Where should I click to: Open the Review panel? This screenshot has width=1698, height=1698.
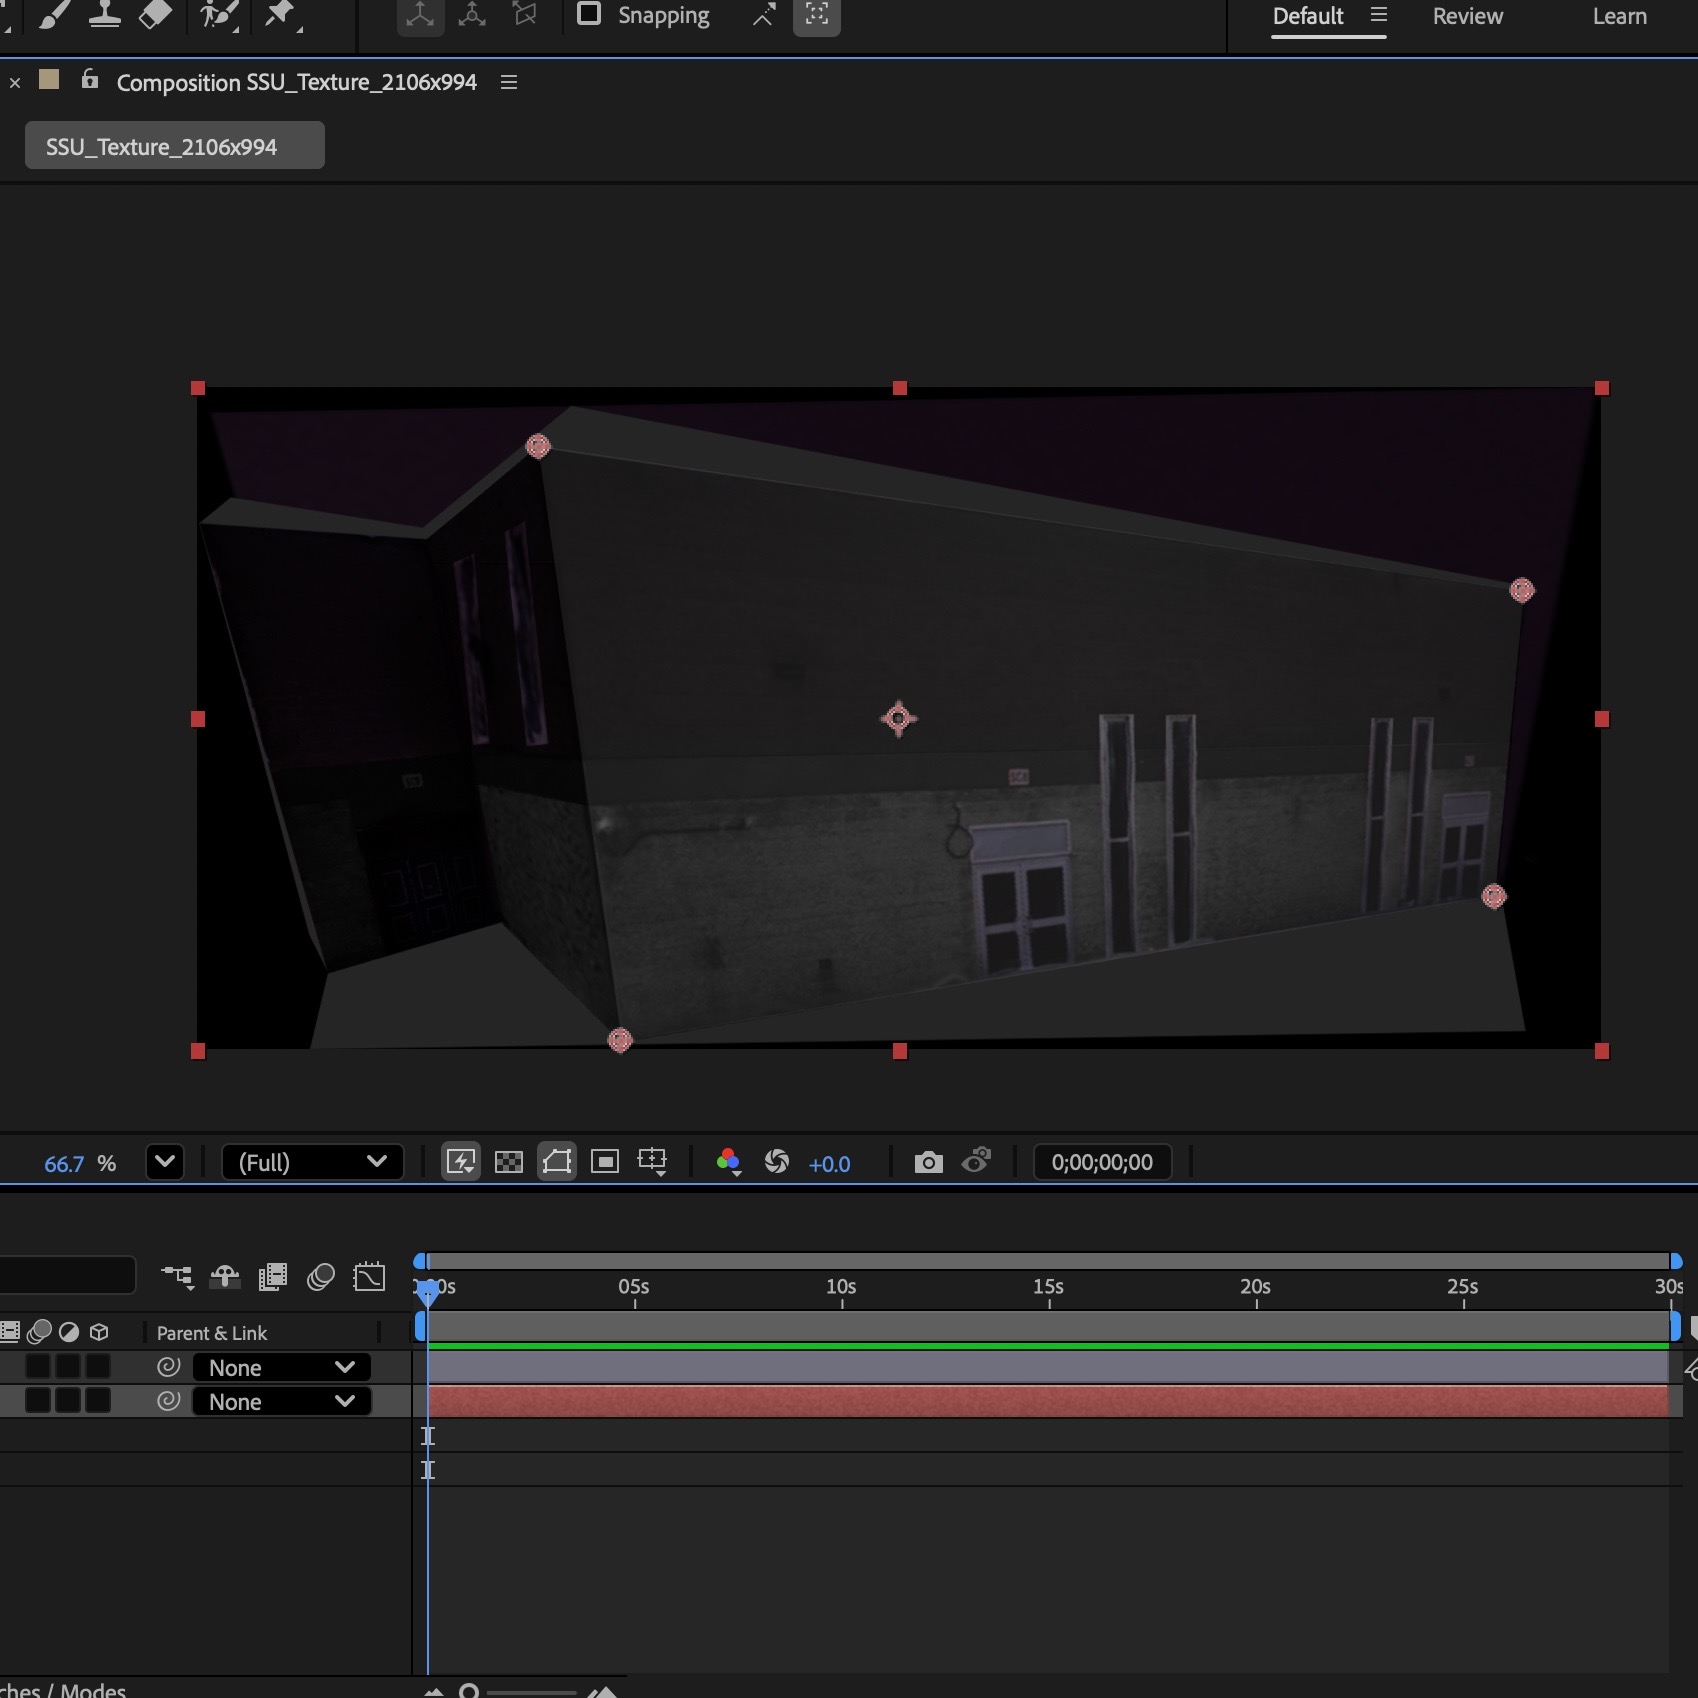pyautogui.click(x=1467, y=16)
